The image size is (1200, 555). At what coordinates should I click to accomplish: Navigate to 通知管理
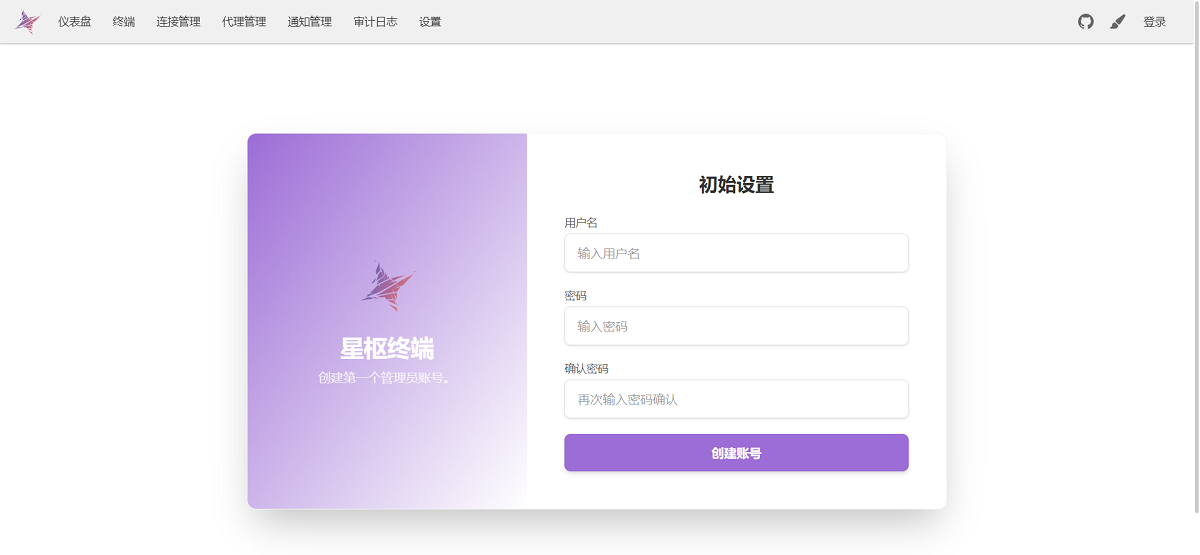[x=310, y=22]
